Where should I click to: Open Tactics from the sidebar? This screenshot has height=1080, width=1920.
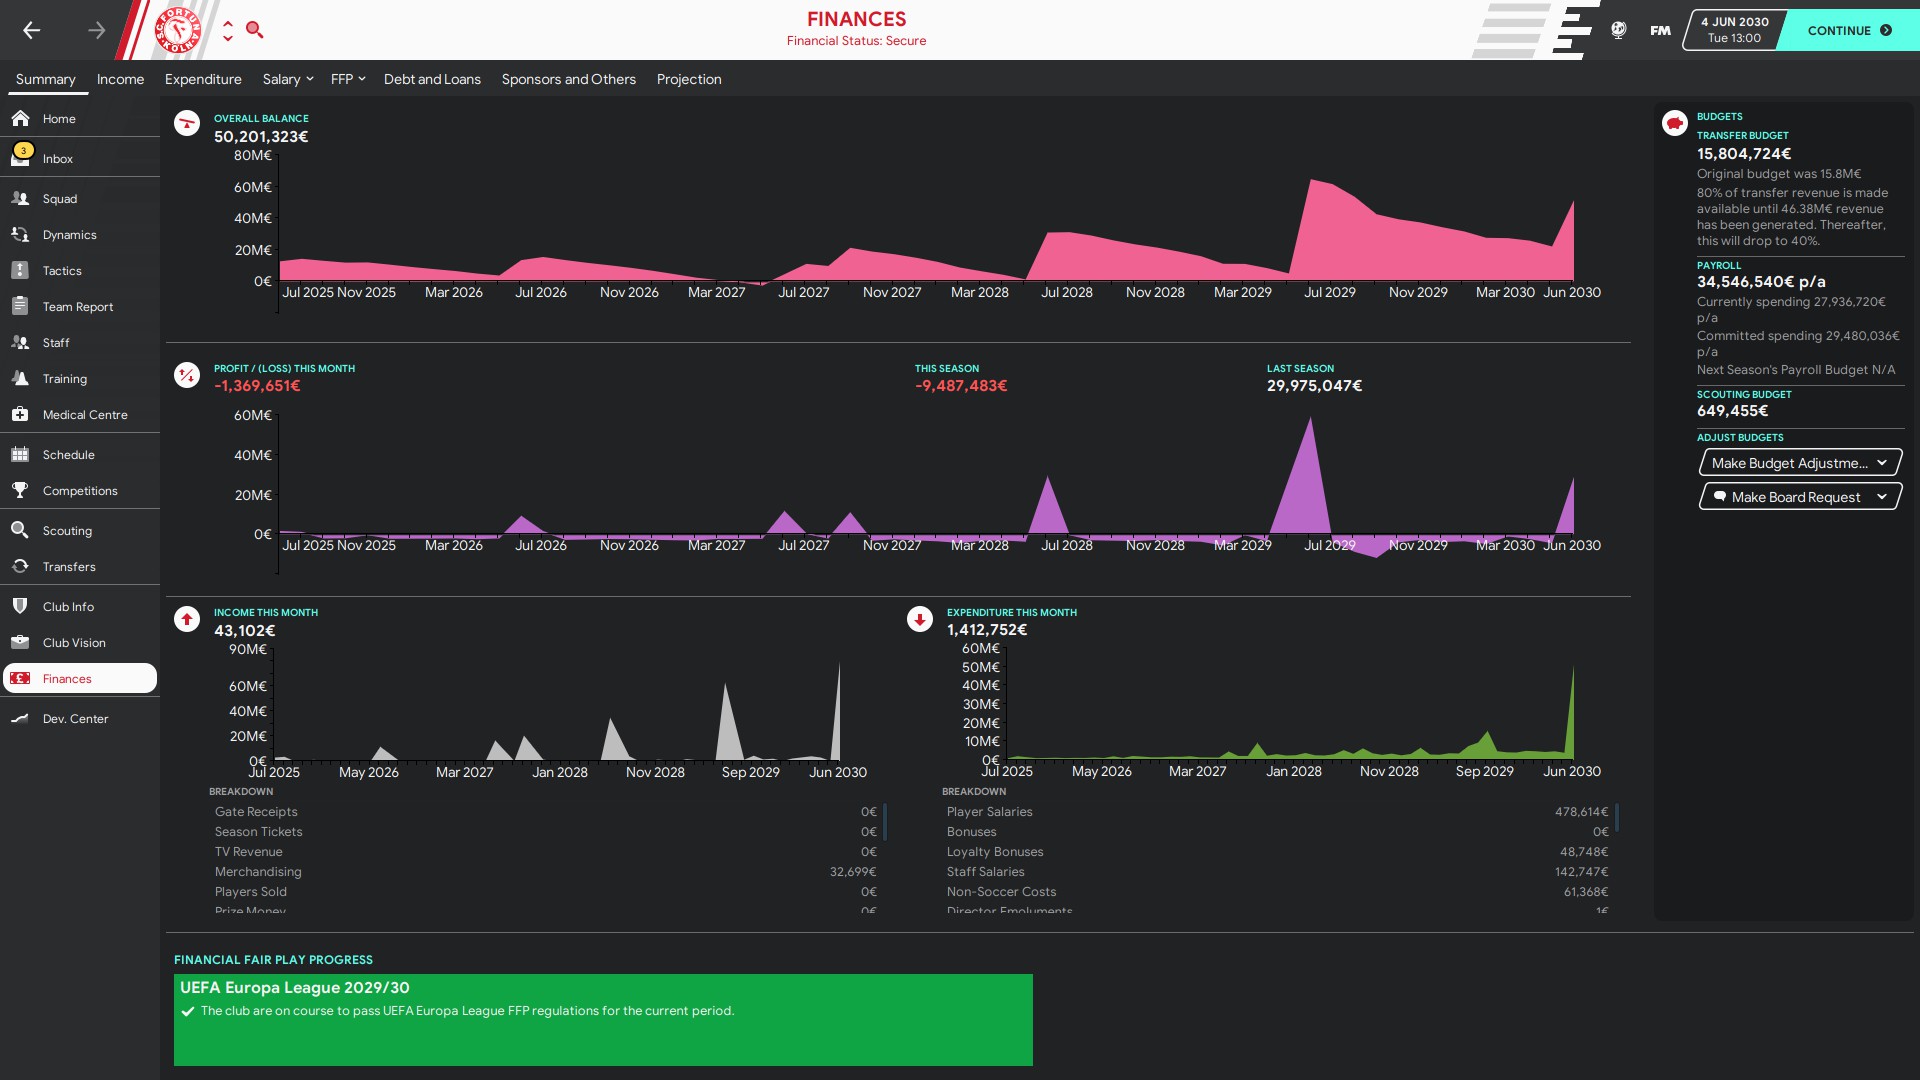pos(62,271)
